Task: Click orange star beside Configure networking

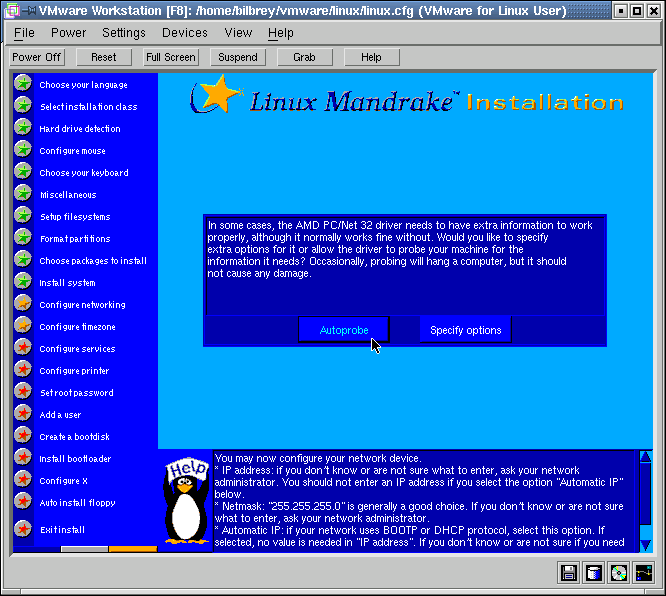Action: coord(22,304)
